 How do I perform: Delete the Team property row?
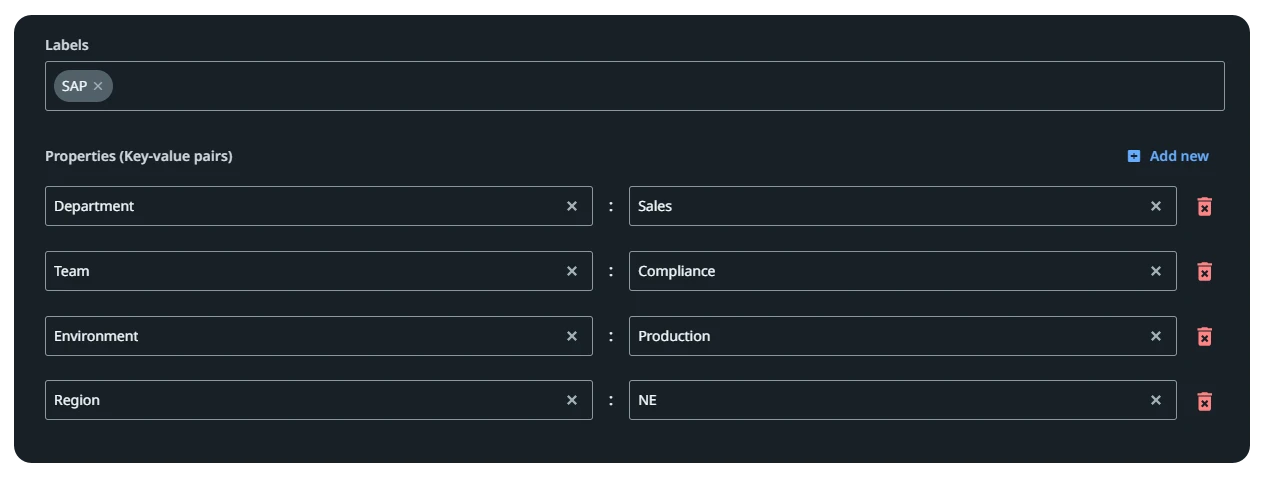coord(1205,271)
